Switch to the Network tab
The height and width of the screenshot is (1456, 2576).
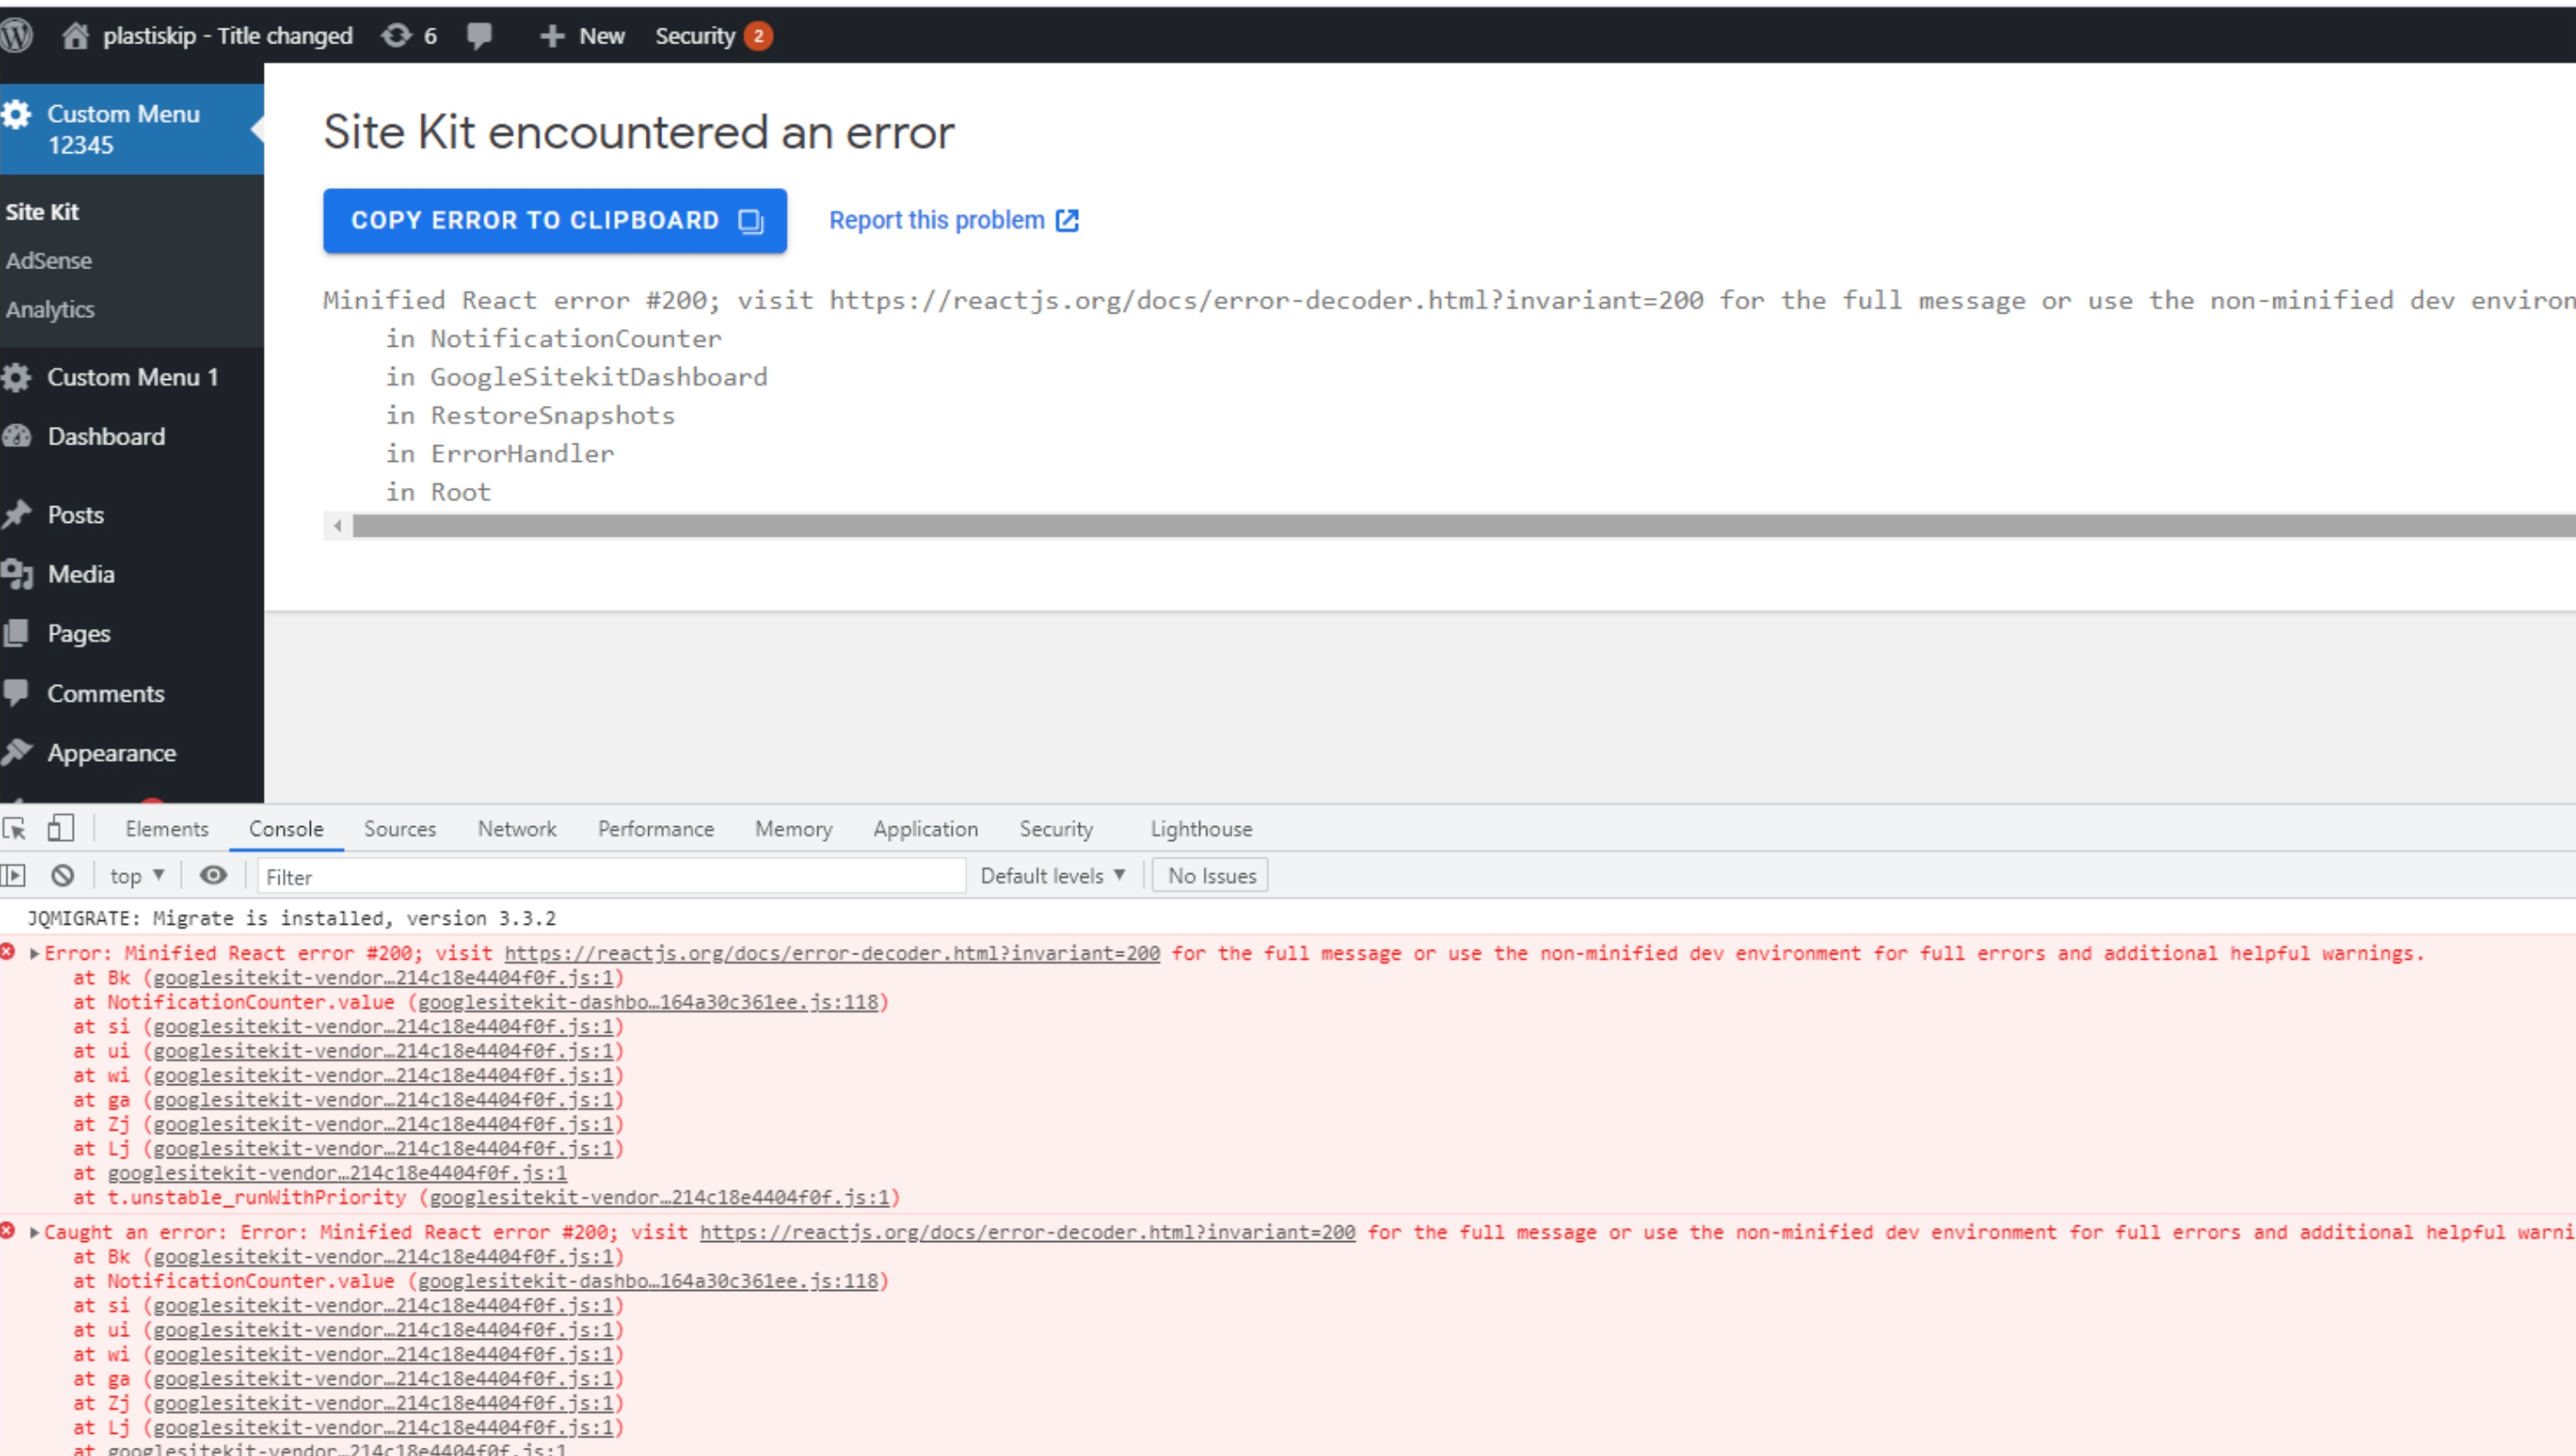click(517, 829)
